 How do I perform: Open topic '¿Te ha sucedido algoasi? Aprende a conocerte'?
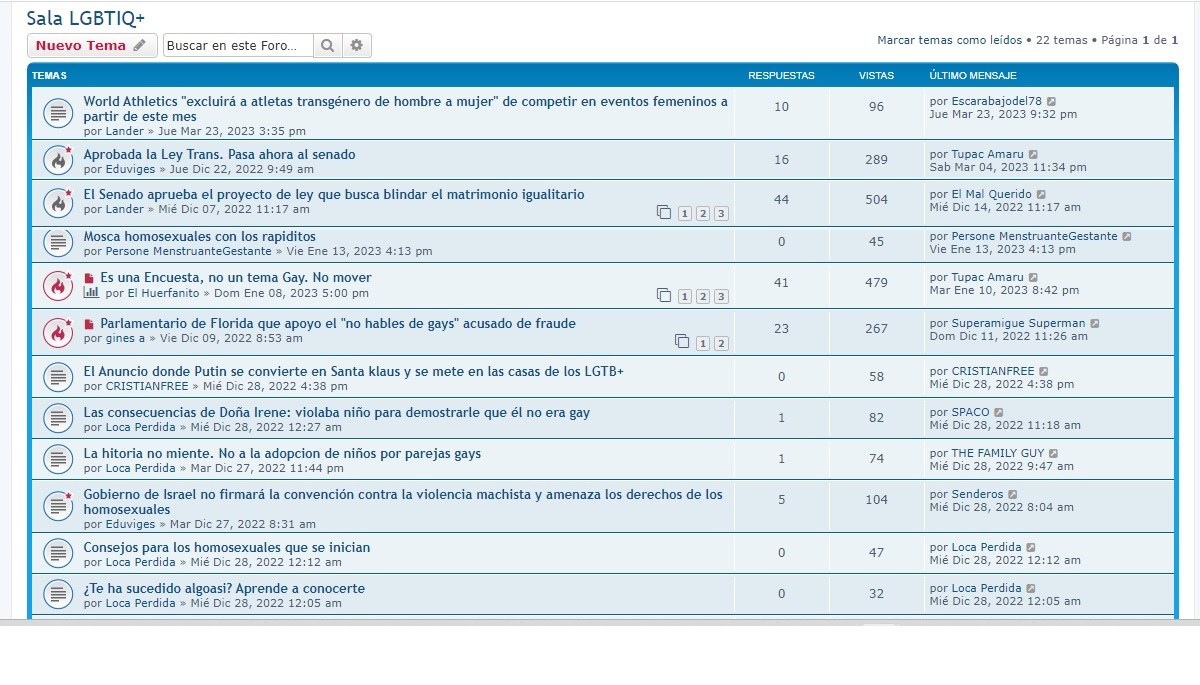(224, 588)
